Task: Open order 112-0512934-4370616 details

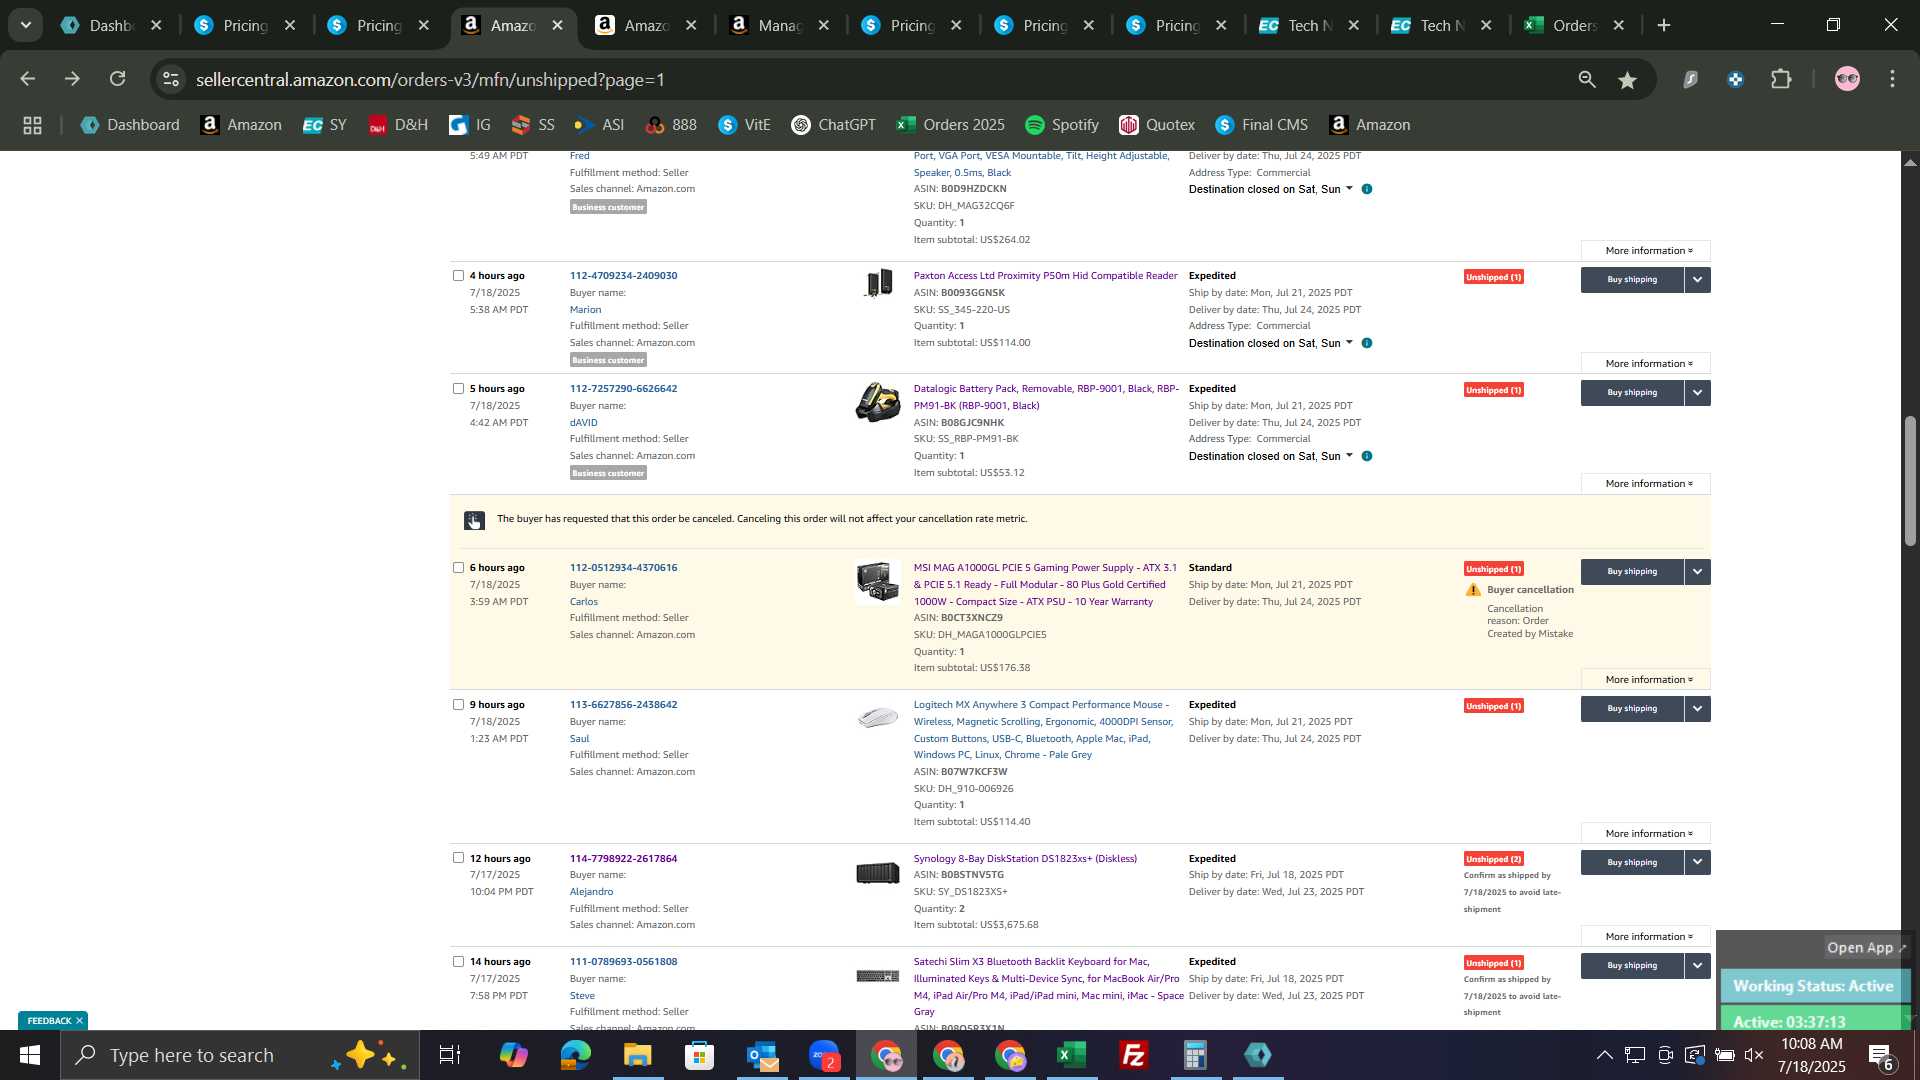Action: [623, 568]
